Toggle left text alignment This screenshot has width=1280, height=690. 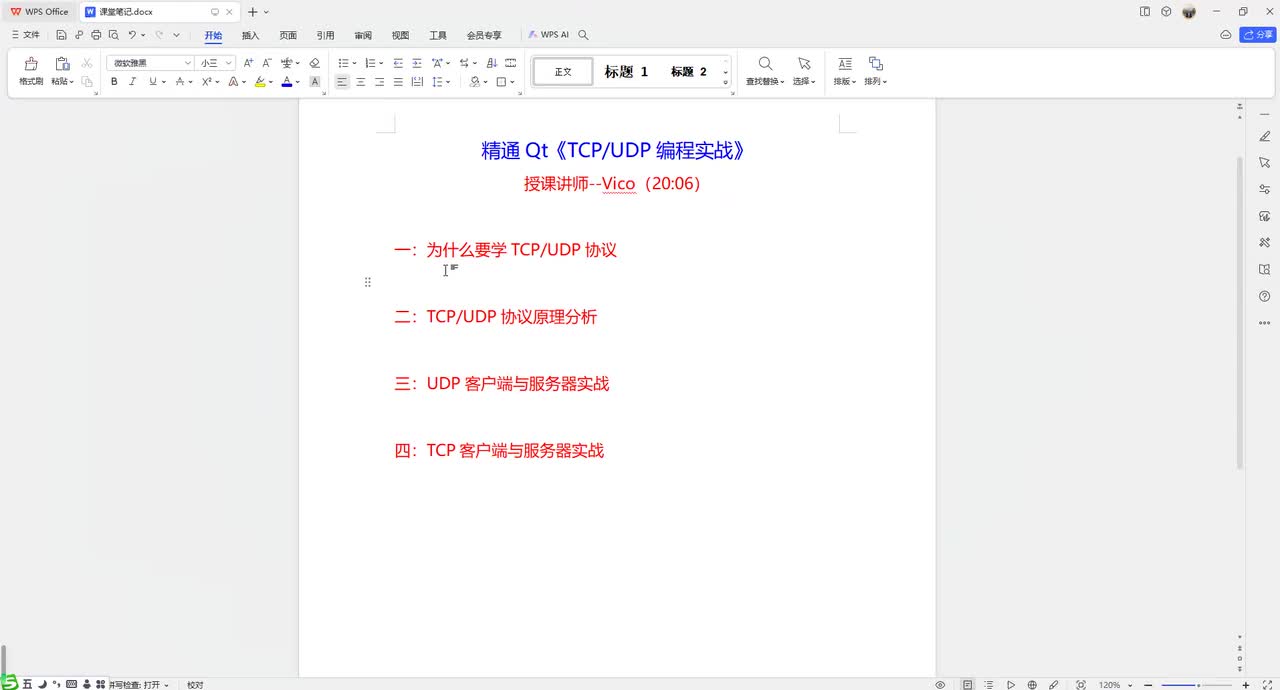[342, 82]
